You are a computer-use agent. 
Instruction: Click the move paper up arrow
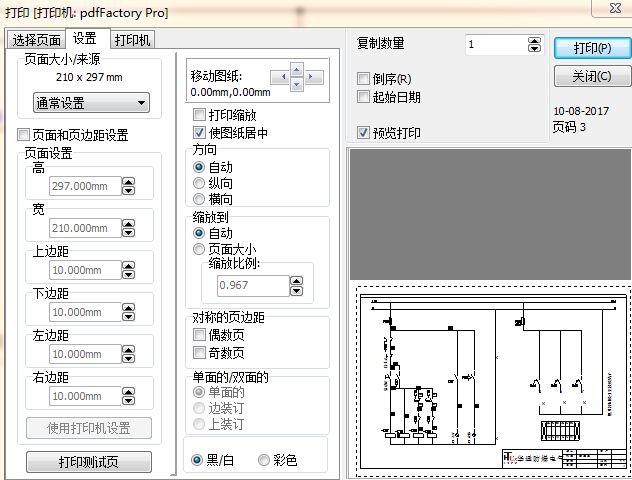click(295, 68)
